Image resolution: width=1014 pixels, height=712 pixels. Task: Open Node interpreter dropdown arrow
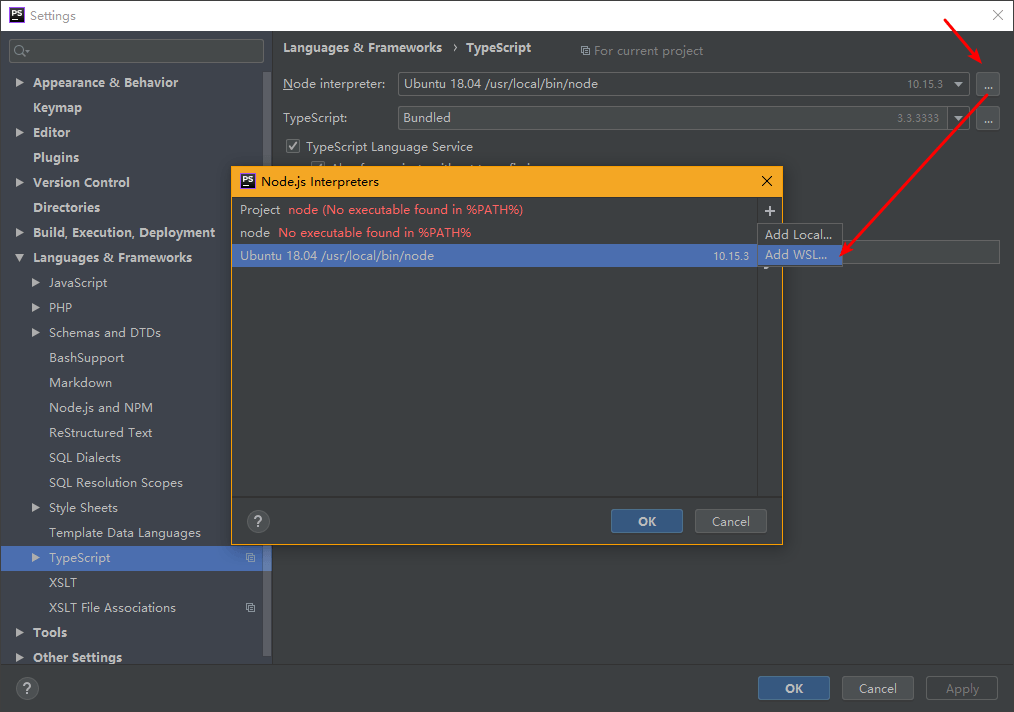click(958, 84)
